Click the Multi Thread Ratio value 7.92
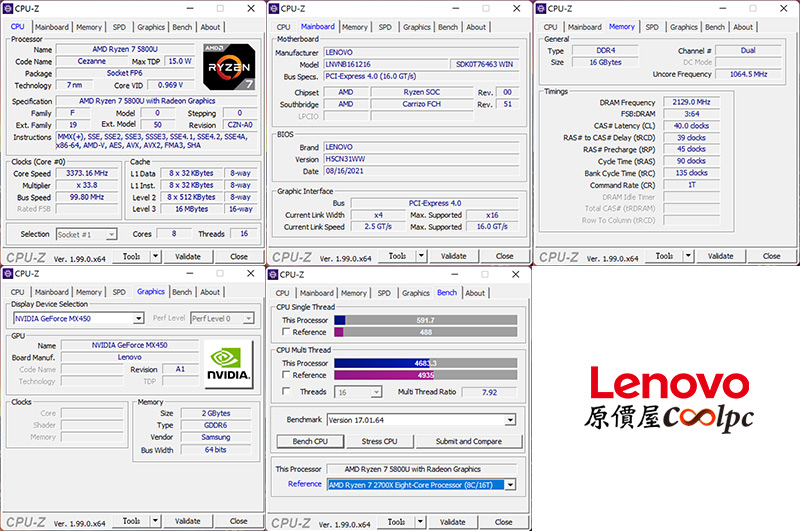 tap(489, 392)
